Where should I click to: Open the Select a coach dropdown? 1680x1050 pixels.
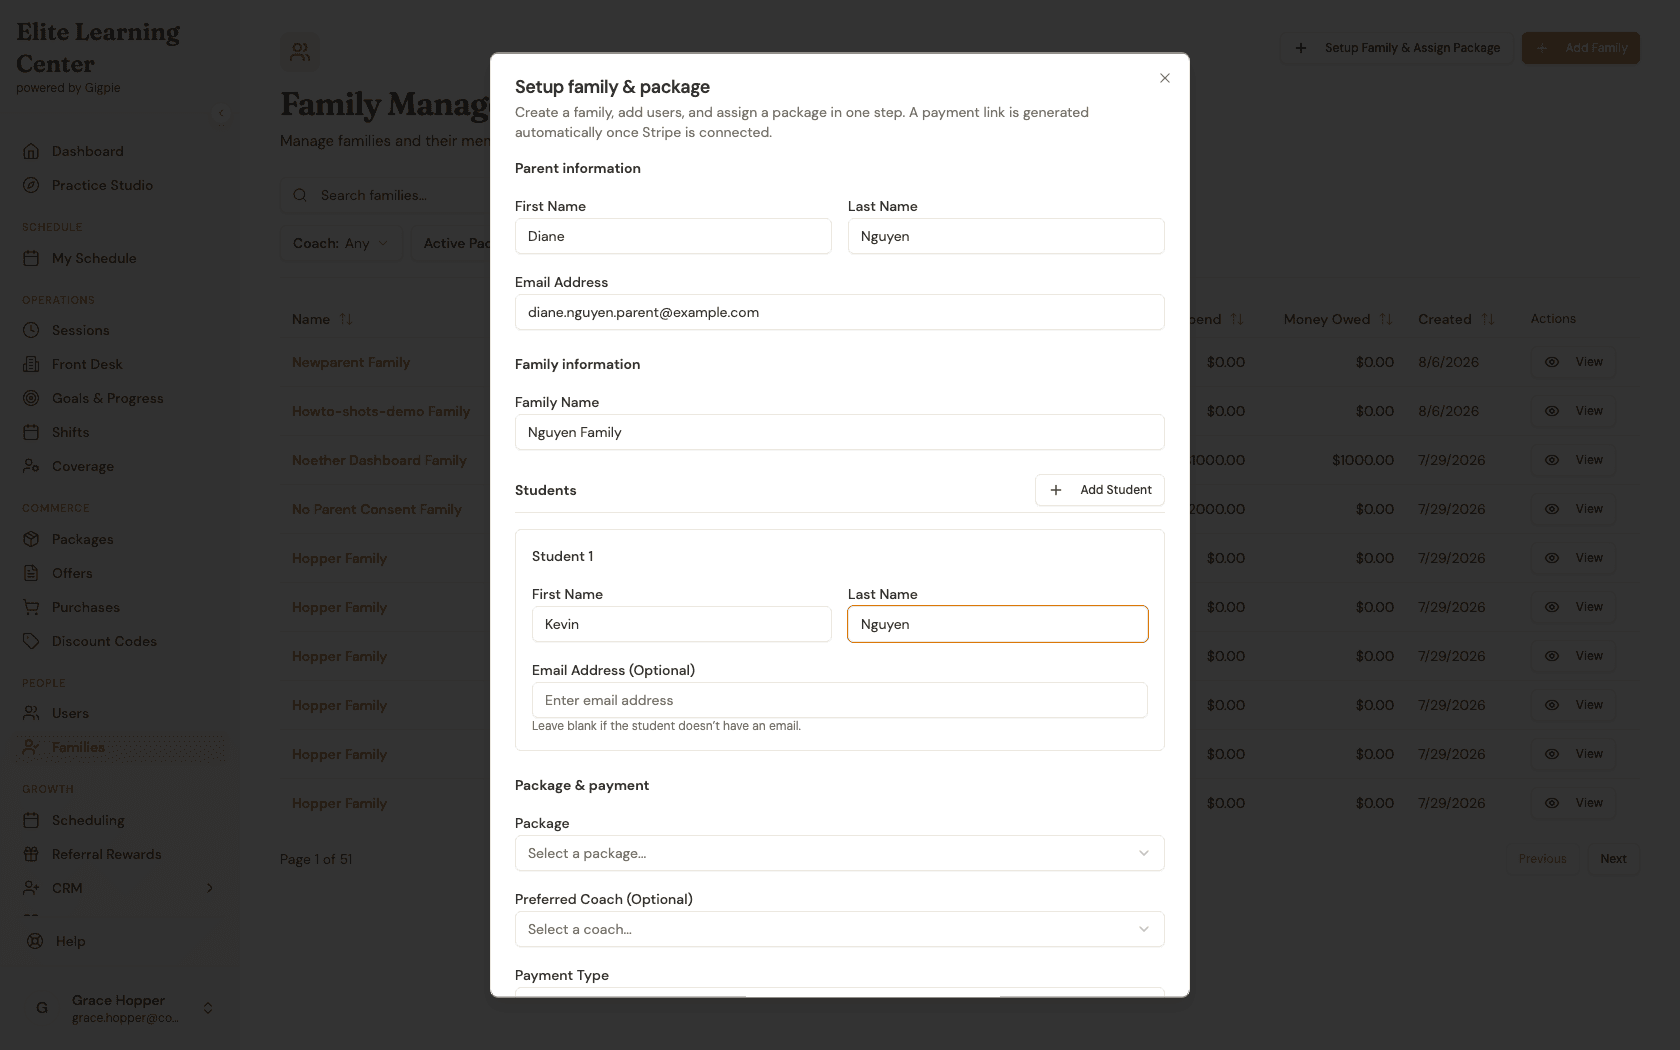(x=840, y=929)
